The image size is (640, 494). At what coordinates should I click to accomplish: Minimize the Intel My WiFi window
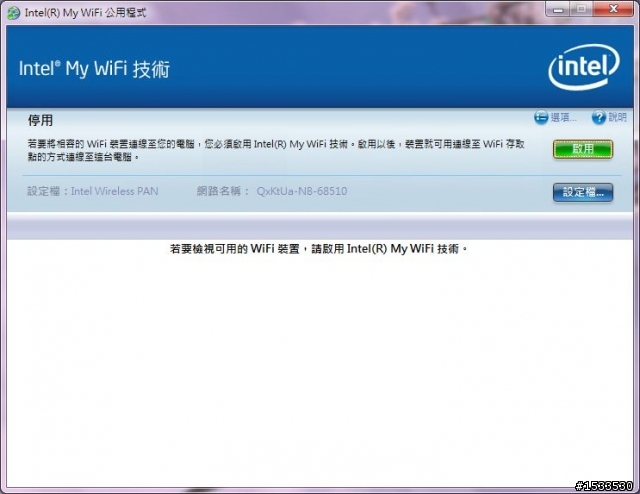point(558,9)
